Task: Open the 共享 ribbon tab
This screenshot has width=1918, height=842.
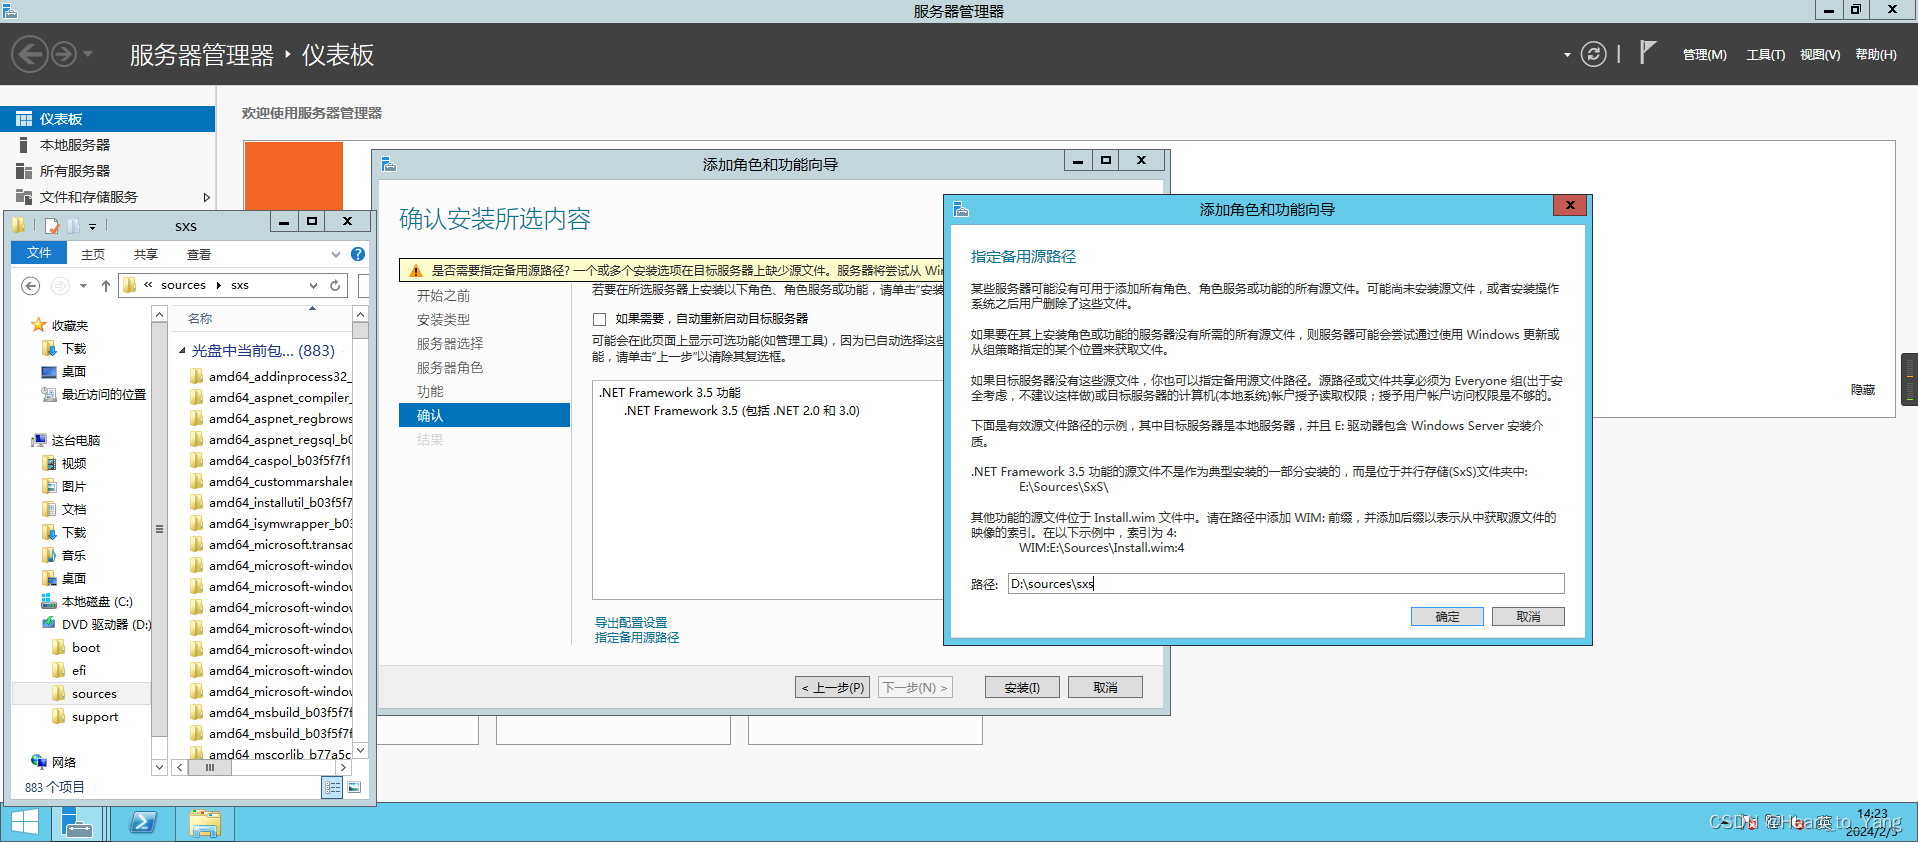Action: click(x=146, y=255)
